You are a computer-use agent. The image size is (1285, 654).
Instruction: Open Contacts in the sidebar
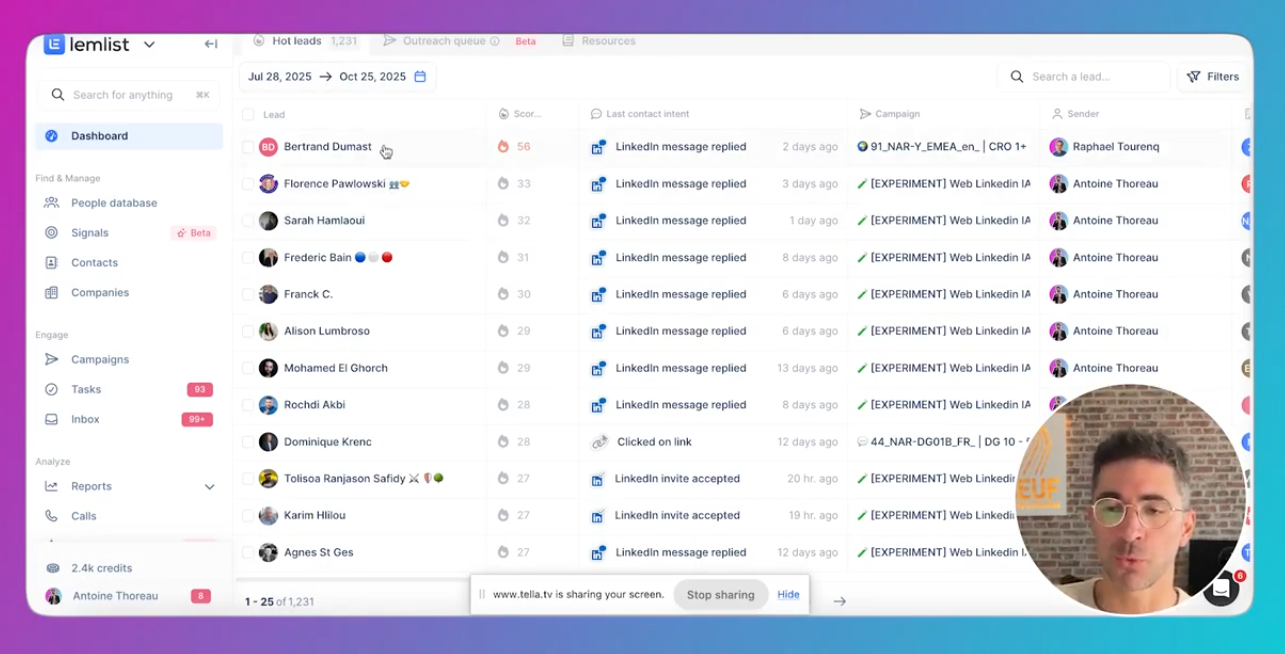click(x=94, y=263)
